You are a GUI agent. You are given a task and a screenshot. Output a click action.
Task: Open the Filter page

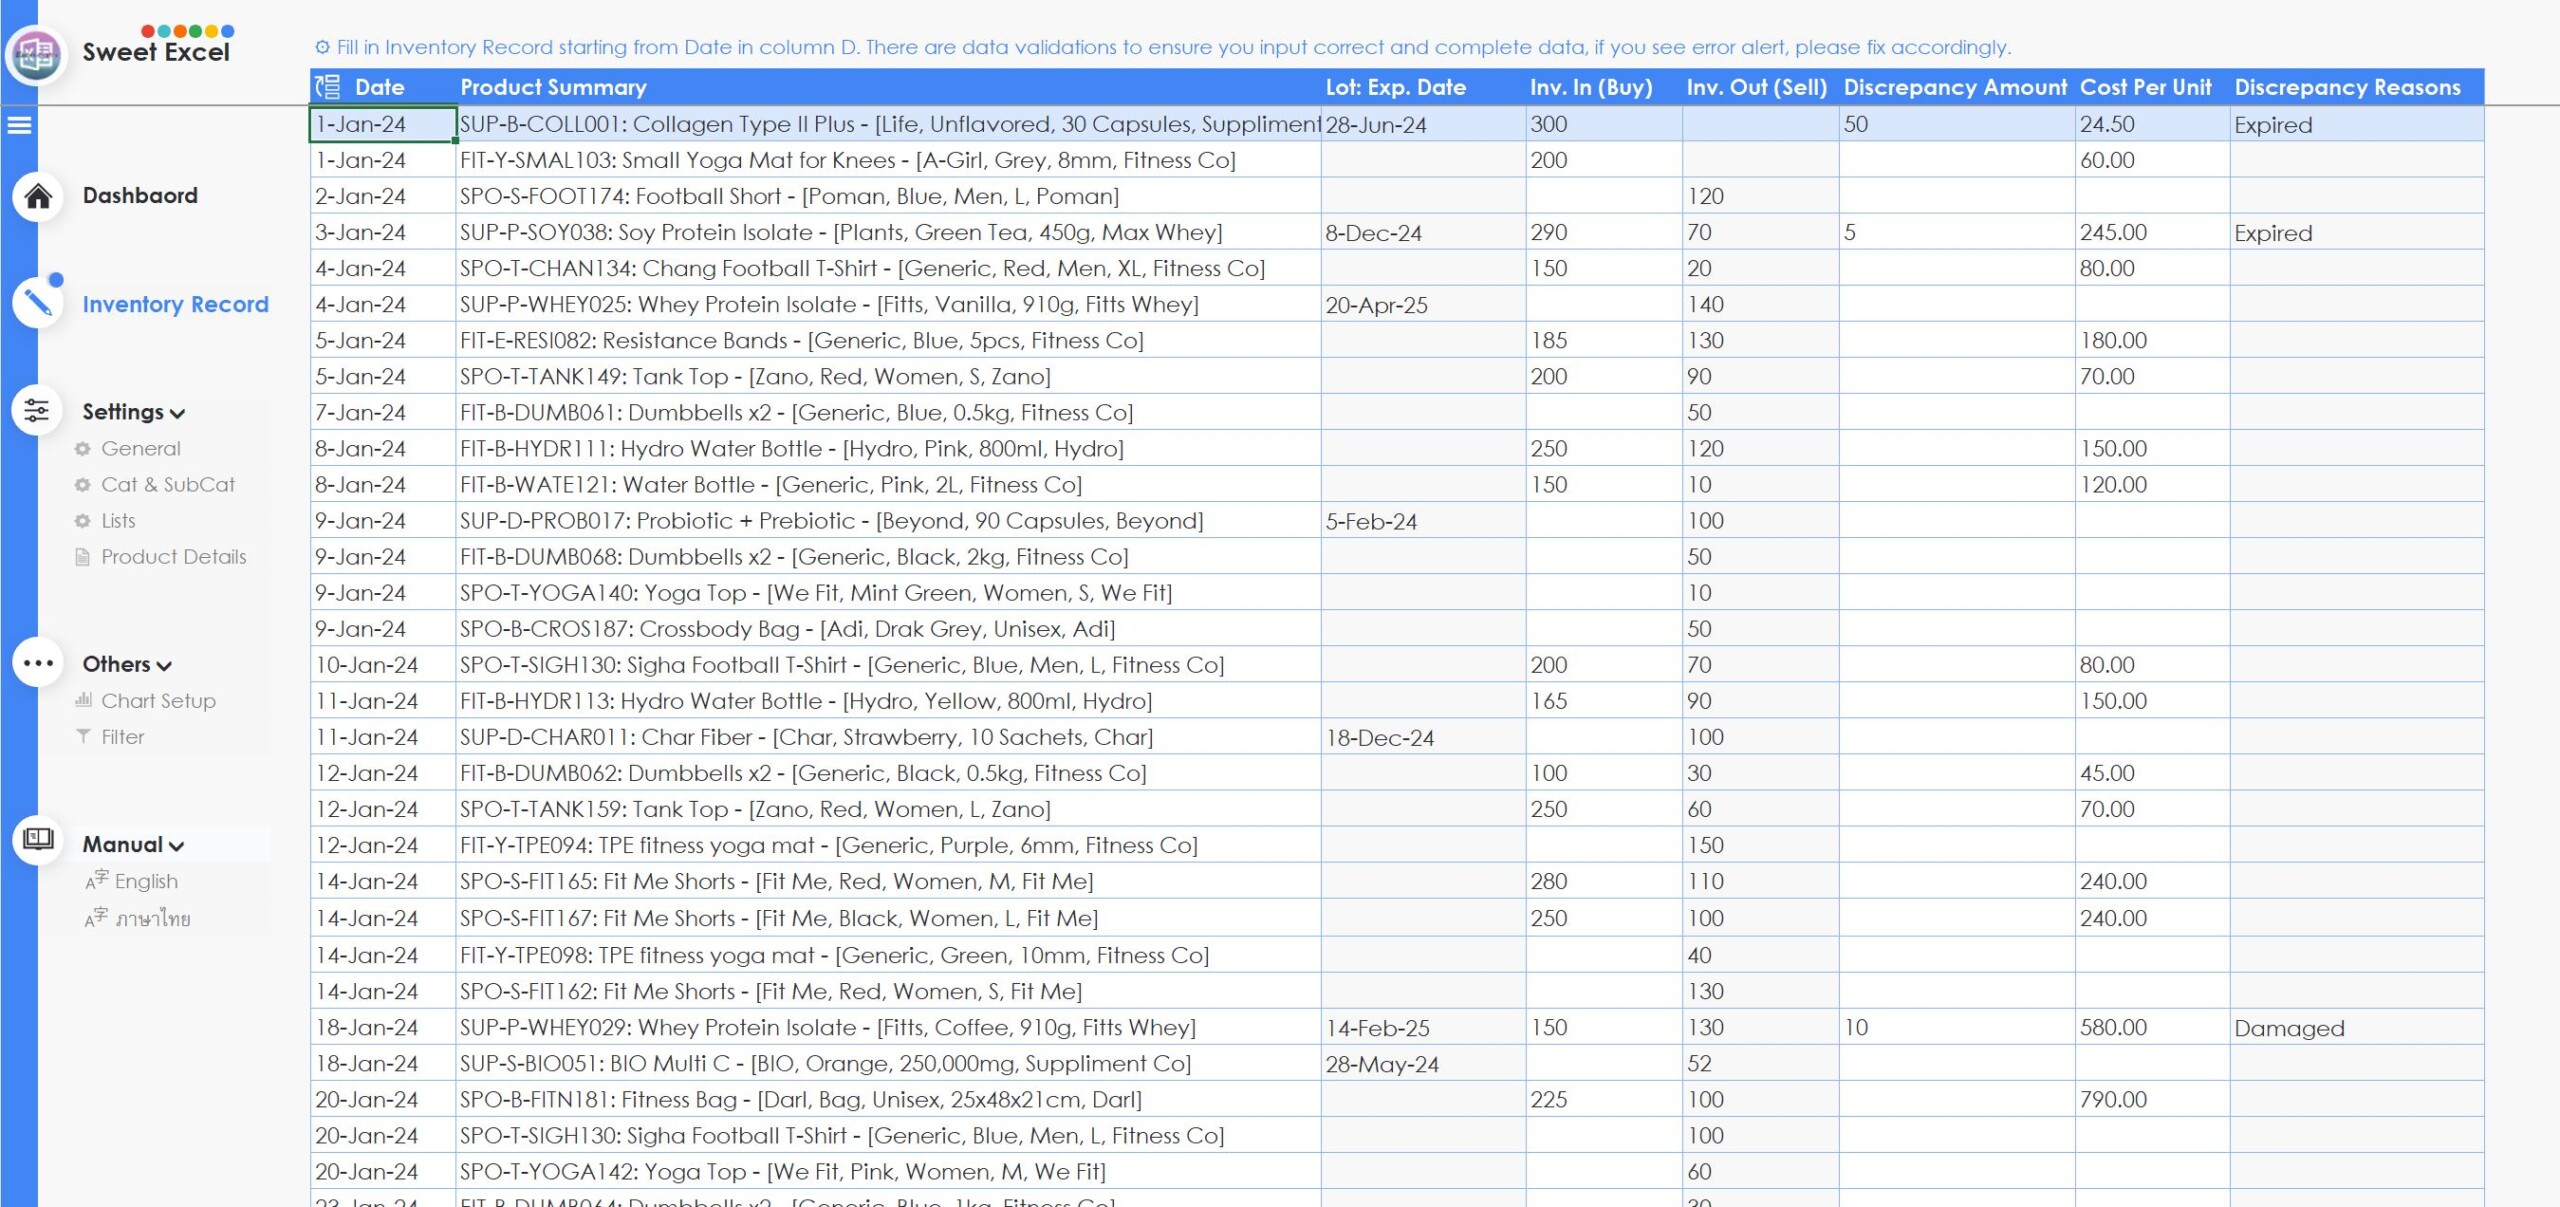(x=123, y=737)
